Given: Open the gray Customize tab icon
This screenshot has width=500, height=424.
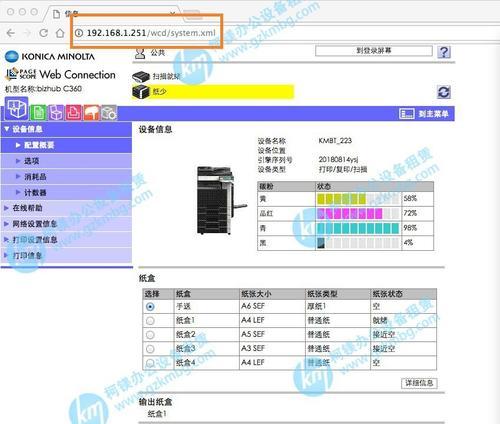Looking at the screenshot, I should 109,113.
